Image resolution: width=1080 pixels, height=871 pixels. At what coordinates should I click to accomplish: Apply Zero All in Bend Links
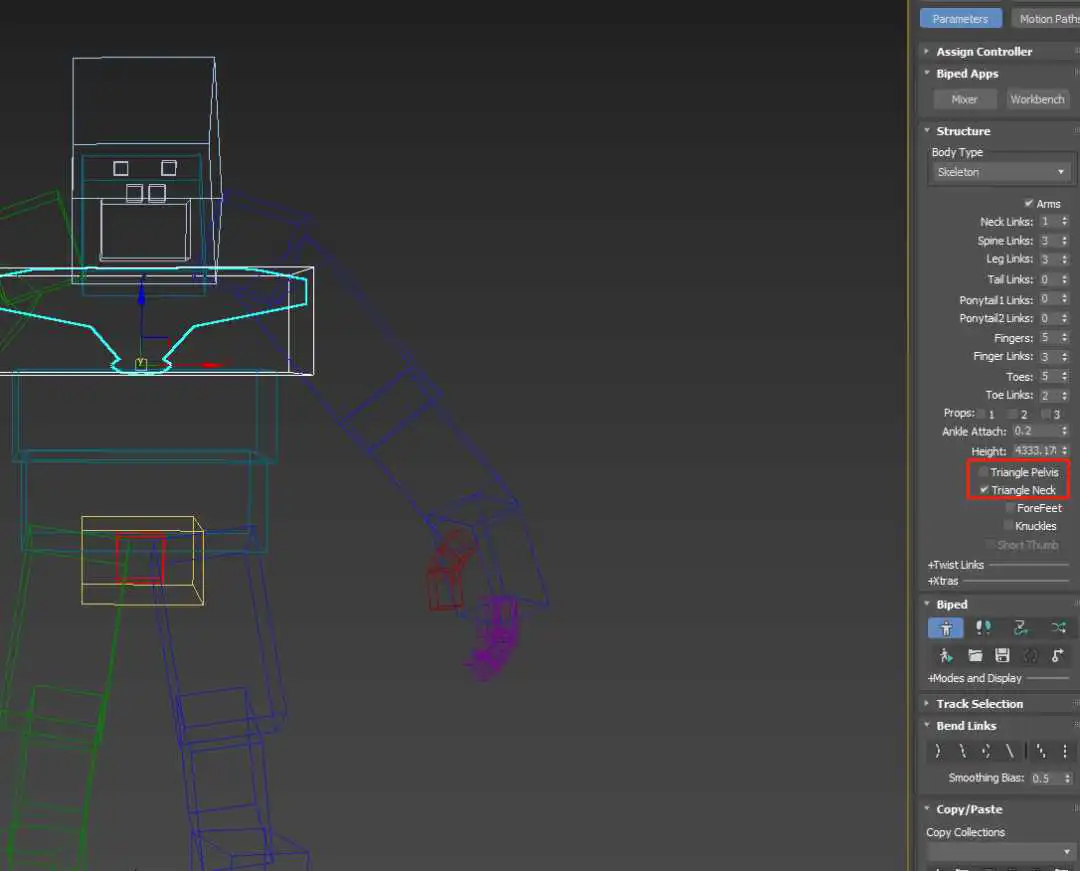(1065, 751)
